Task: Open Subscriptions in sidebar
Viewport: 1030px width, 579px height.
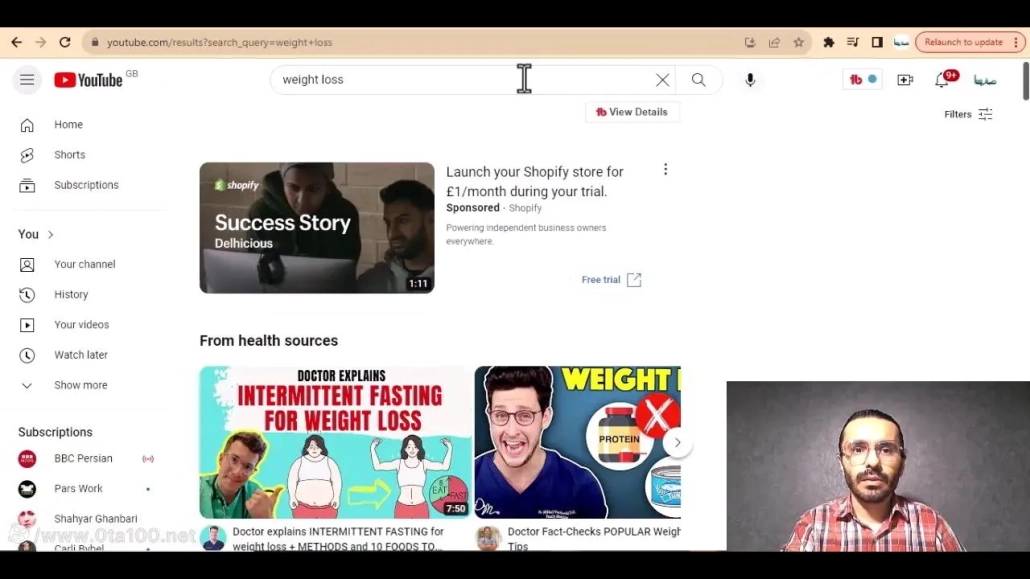Action: click(x=86, y=185)
